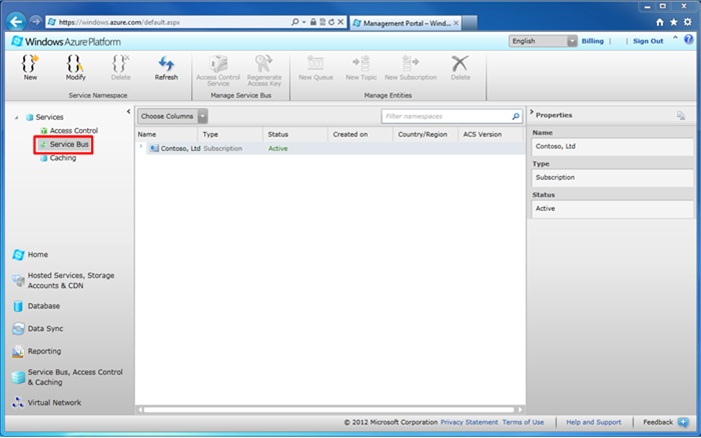
Task: Select Caching in the Services tree
Action: click(x=62, y=158)
